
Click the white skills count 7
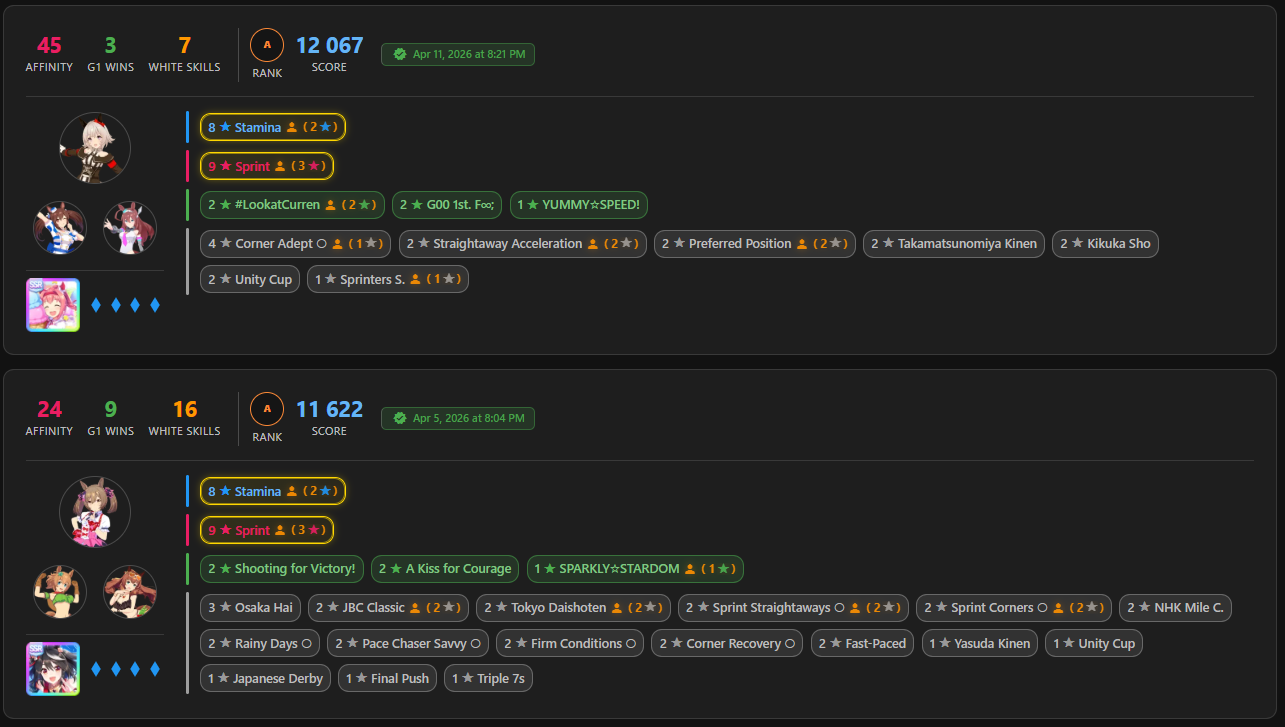pyautogui.click(x=184, y=45)
